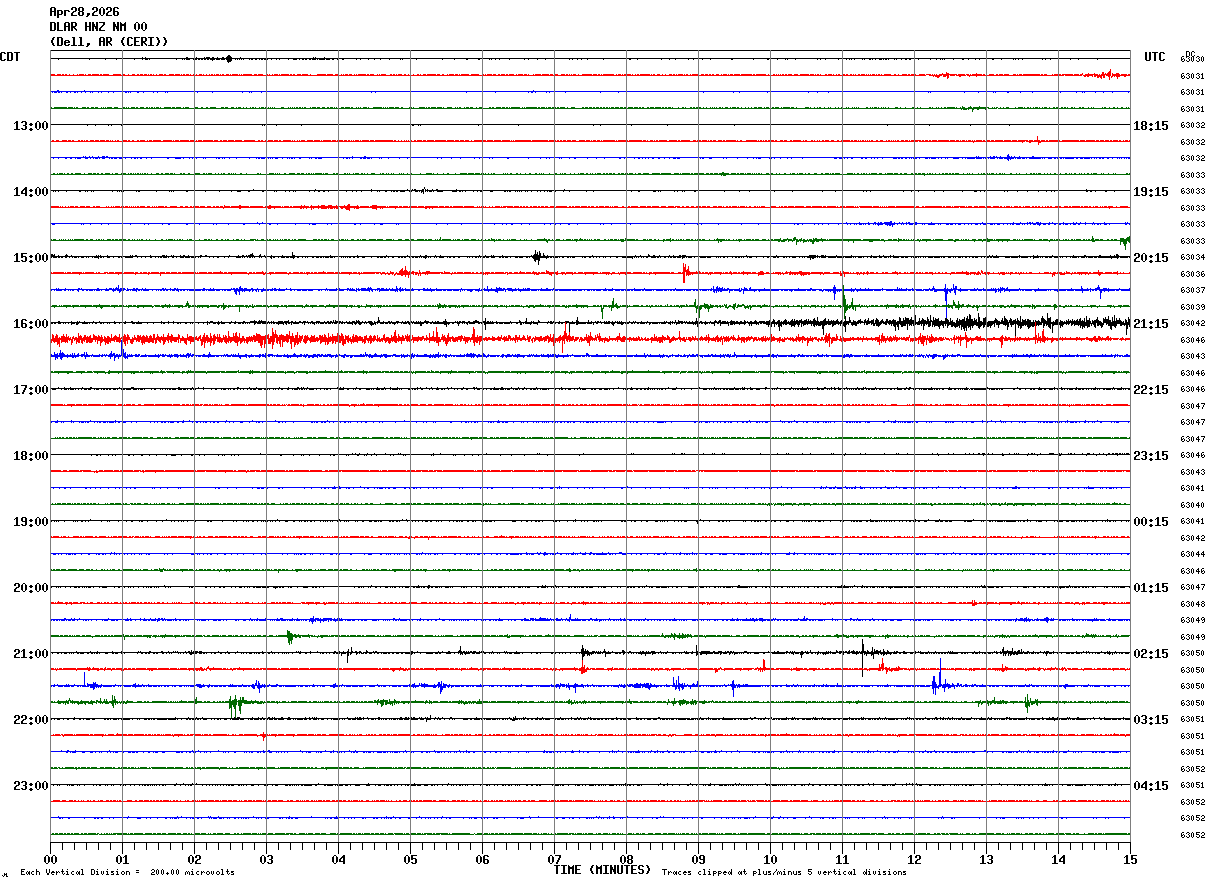The image size is (1210, 886).
Task: Click the date text "Apr28,2026"
Action: (84, 12)
